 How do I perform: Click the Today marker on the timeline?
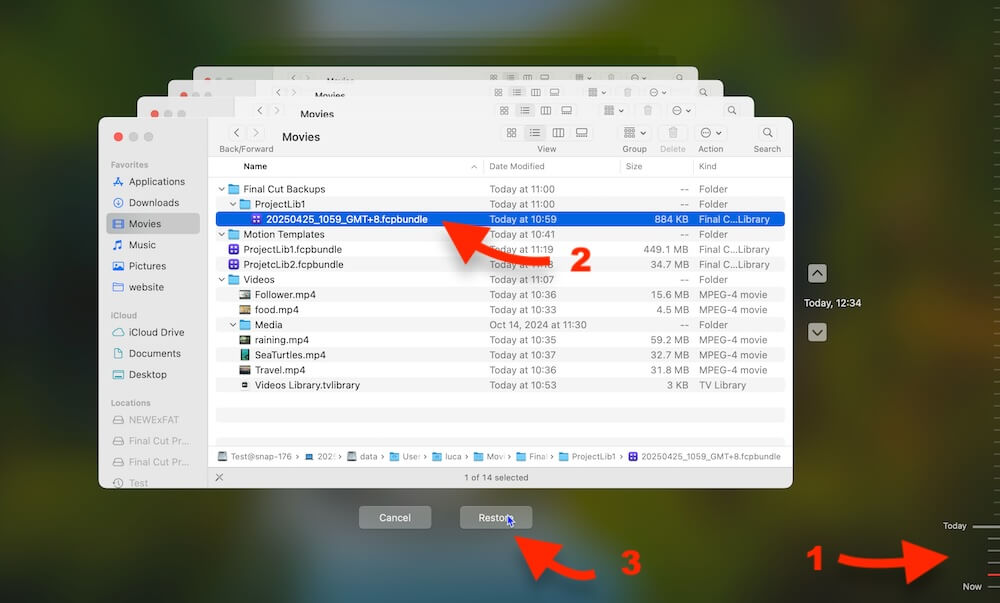(954, 525)
